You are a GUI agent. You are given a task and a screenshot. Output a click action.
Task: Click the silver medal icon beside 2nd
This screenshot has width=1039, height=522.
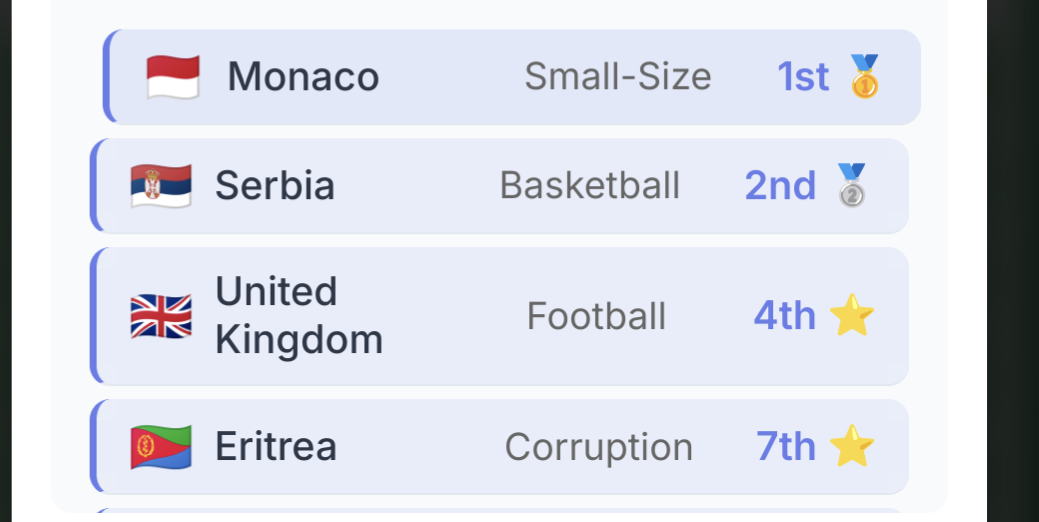coord(851,186)
